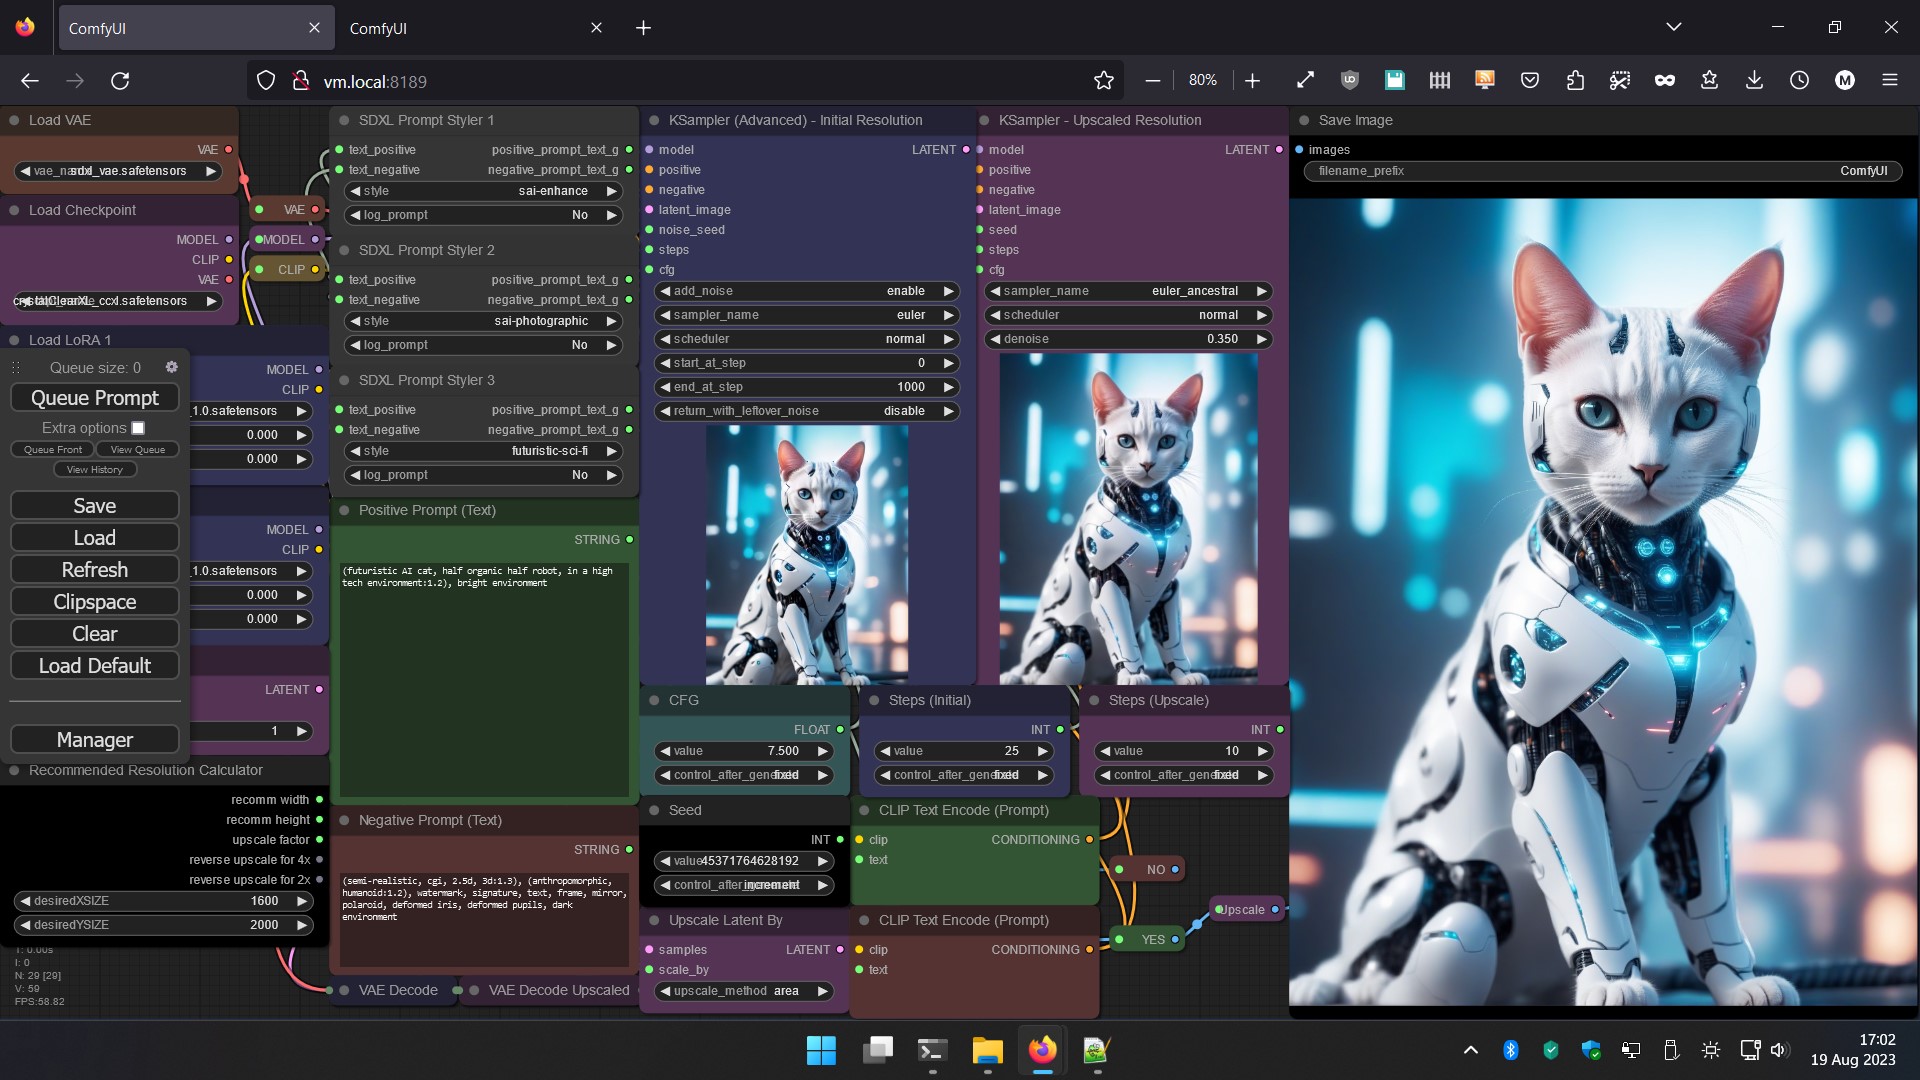Click the browser back arrow
The height and width of the screenshot is (1080, 1920).
point(30,81)
